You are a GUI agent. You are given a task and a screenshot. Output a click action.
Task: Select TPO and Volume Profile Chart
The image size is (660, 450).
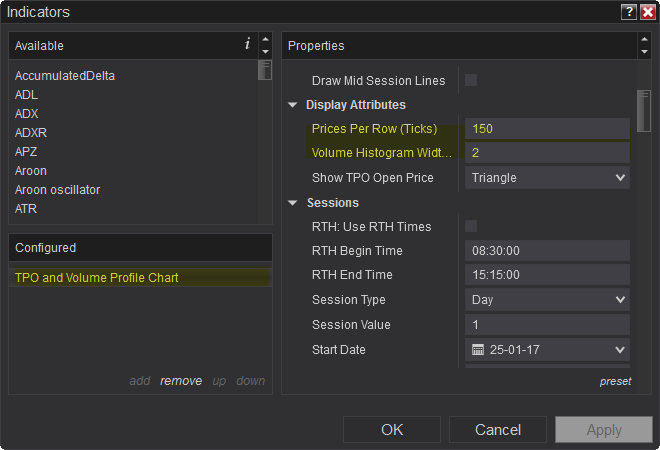[140, 278]
